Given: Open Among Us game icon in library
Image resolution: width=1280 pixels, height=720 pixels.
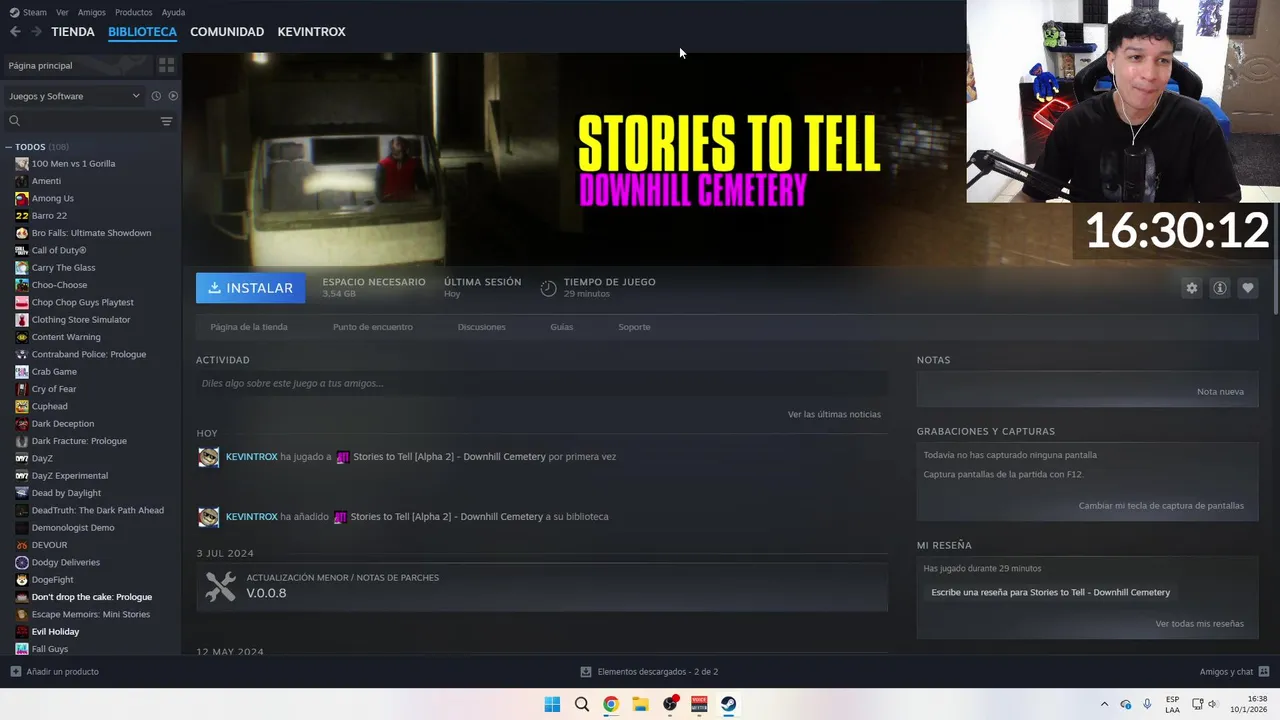Looking at the screenshot, I should (x=21, y=198).
